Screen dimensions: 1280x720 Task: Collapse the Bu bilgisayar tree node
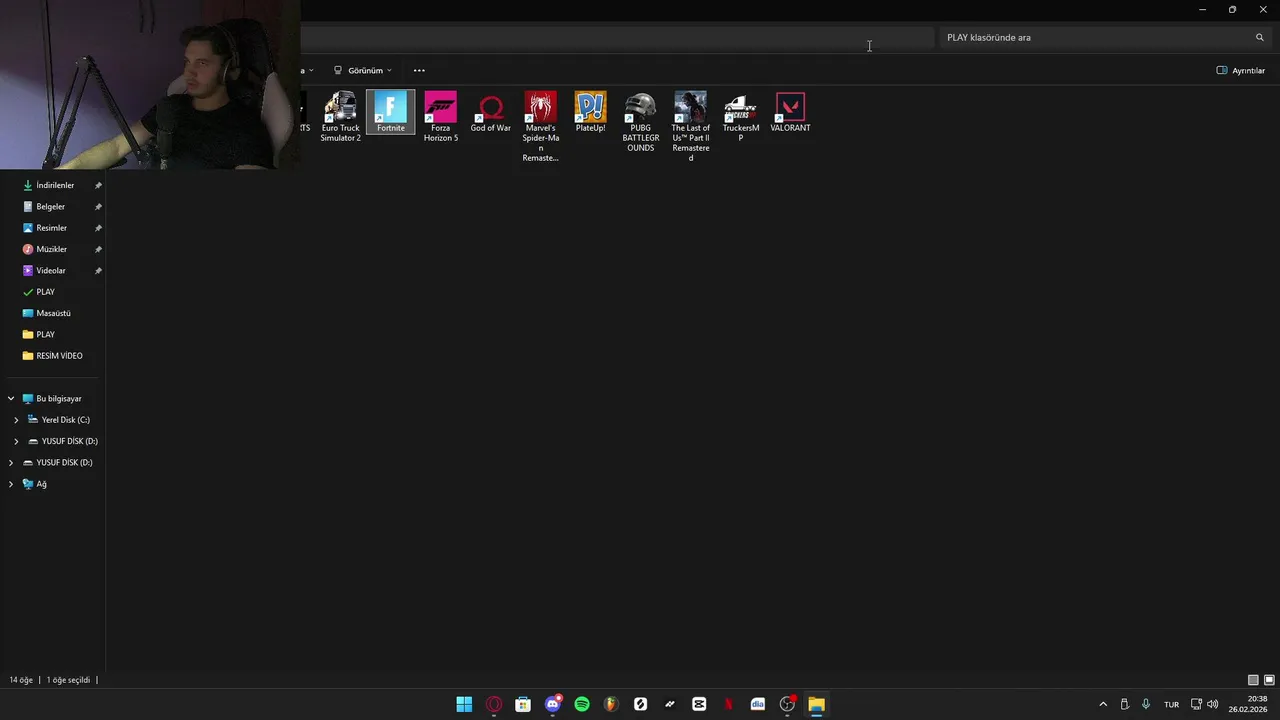pos(11,398)
